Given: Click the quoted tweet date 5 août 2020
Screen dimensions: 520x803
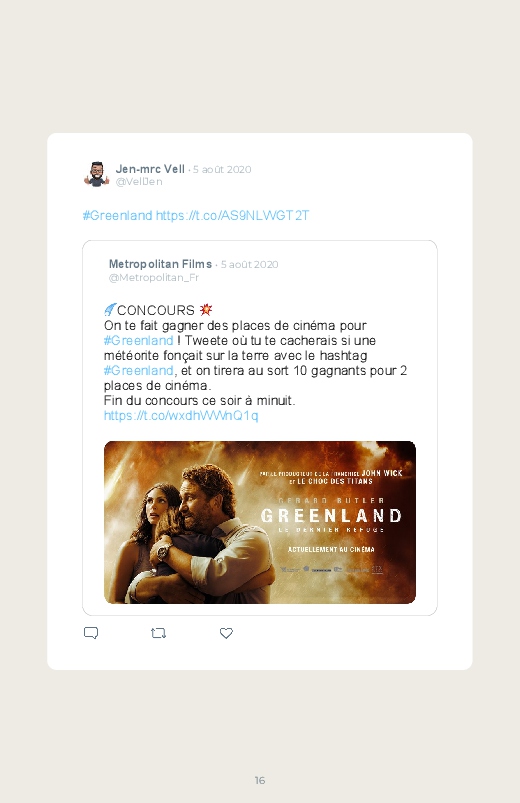Looking at the screenshot, I should click(249, 265).
